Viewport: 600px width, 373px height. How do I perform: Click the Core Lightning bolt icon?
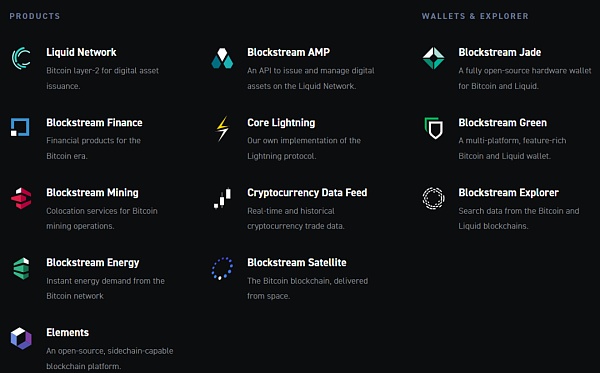point(222,129)
